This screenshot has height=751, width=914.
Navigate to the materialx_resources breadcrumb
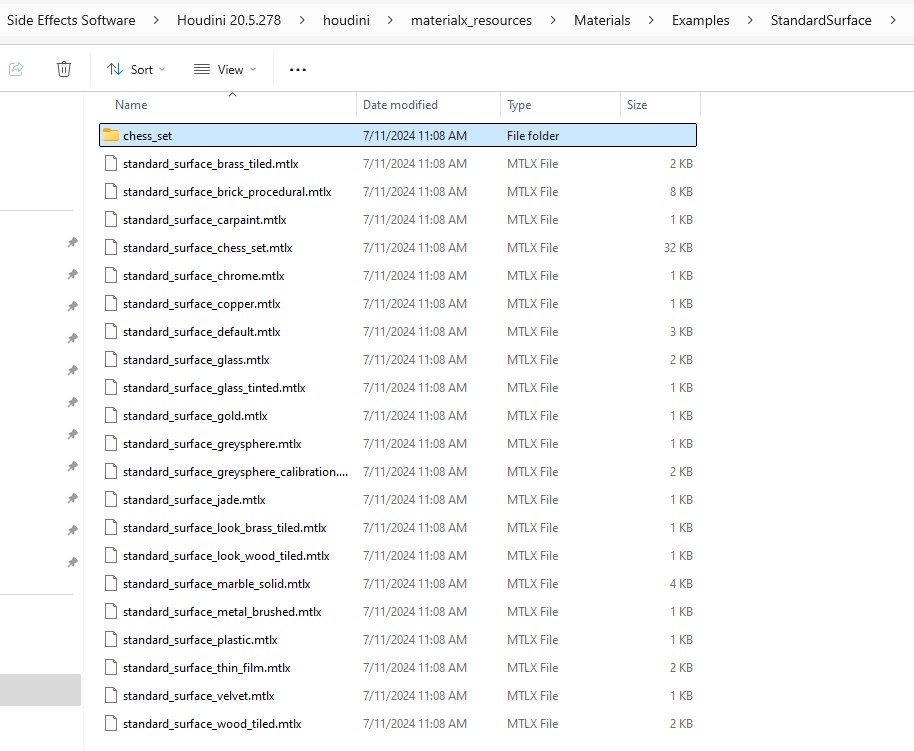click(x=471, y=20)
